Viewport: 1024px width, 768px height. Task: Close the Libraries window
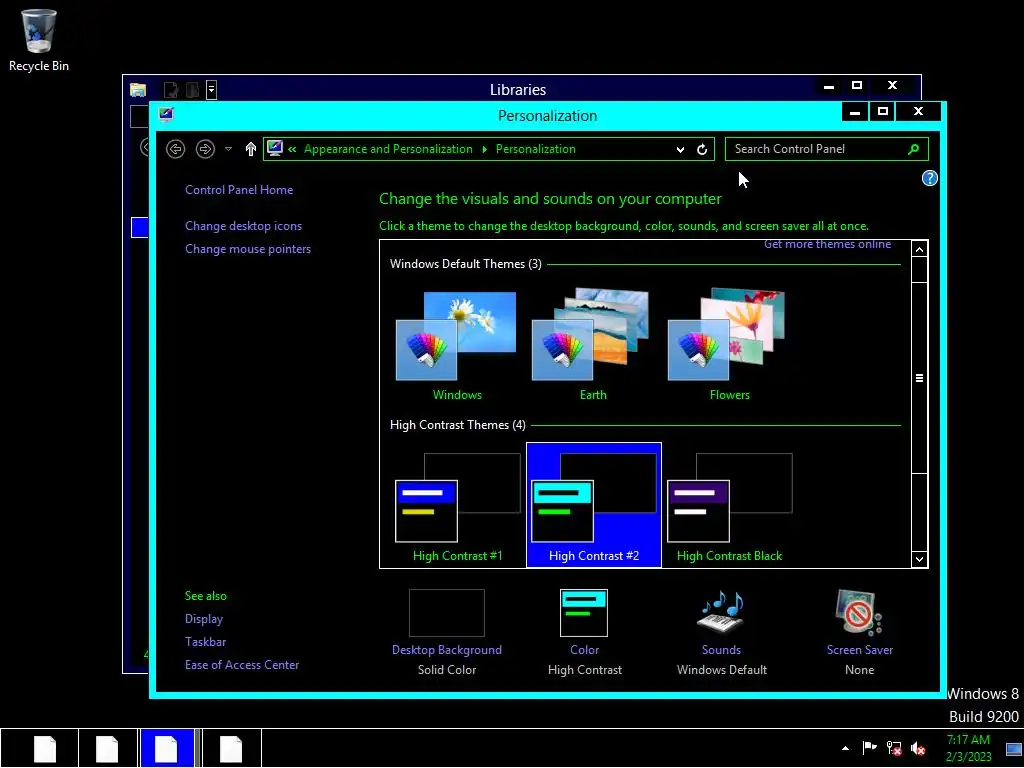click(892, 86)
